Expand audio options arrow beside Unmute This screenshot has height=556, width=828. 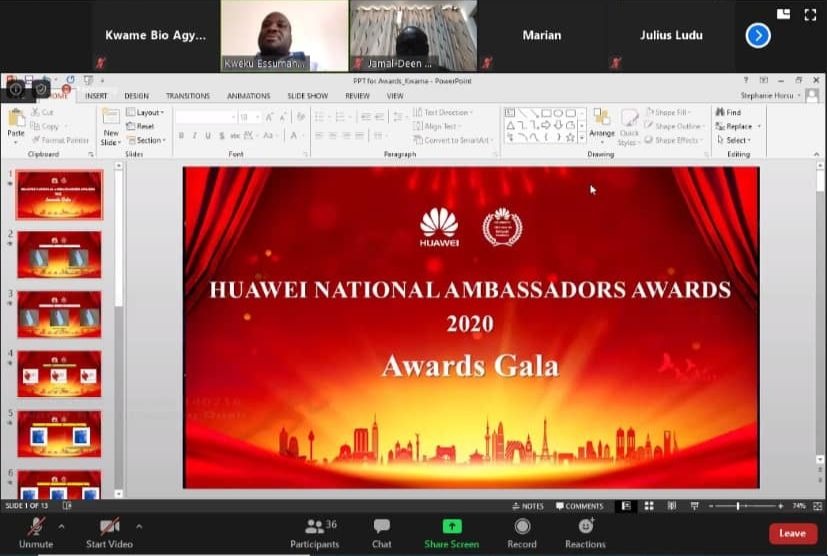[62, 526]
